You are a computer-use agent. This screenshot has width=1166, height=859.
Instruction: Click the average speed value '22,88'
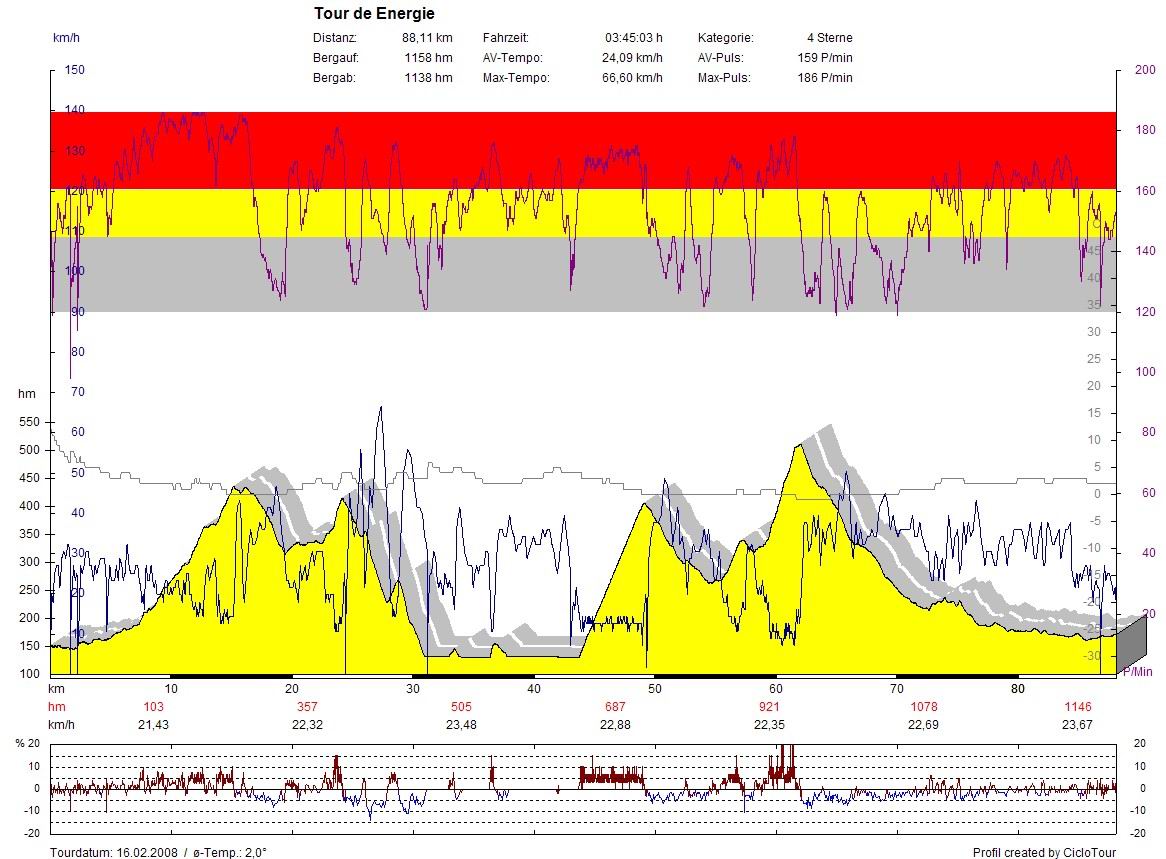coord(615,725)
